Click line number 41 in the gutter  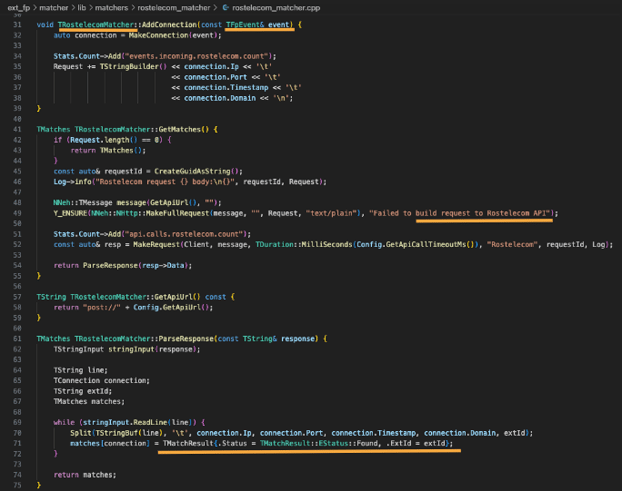click(x=17, y=129)
